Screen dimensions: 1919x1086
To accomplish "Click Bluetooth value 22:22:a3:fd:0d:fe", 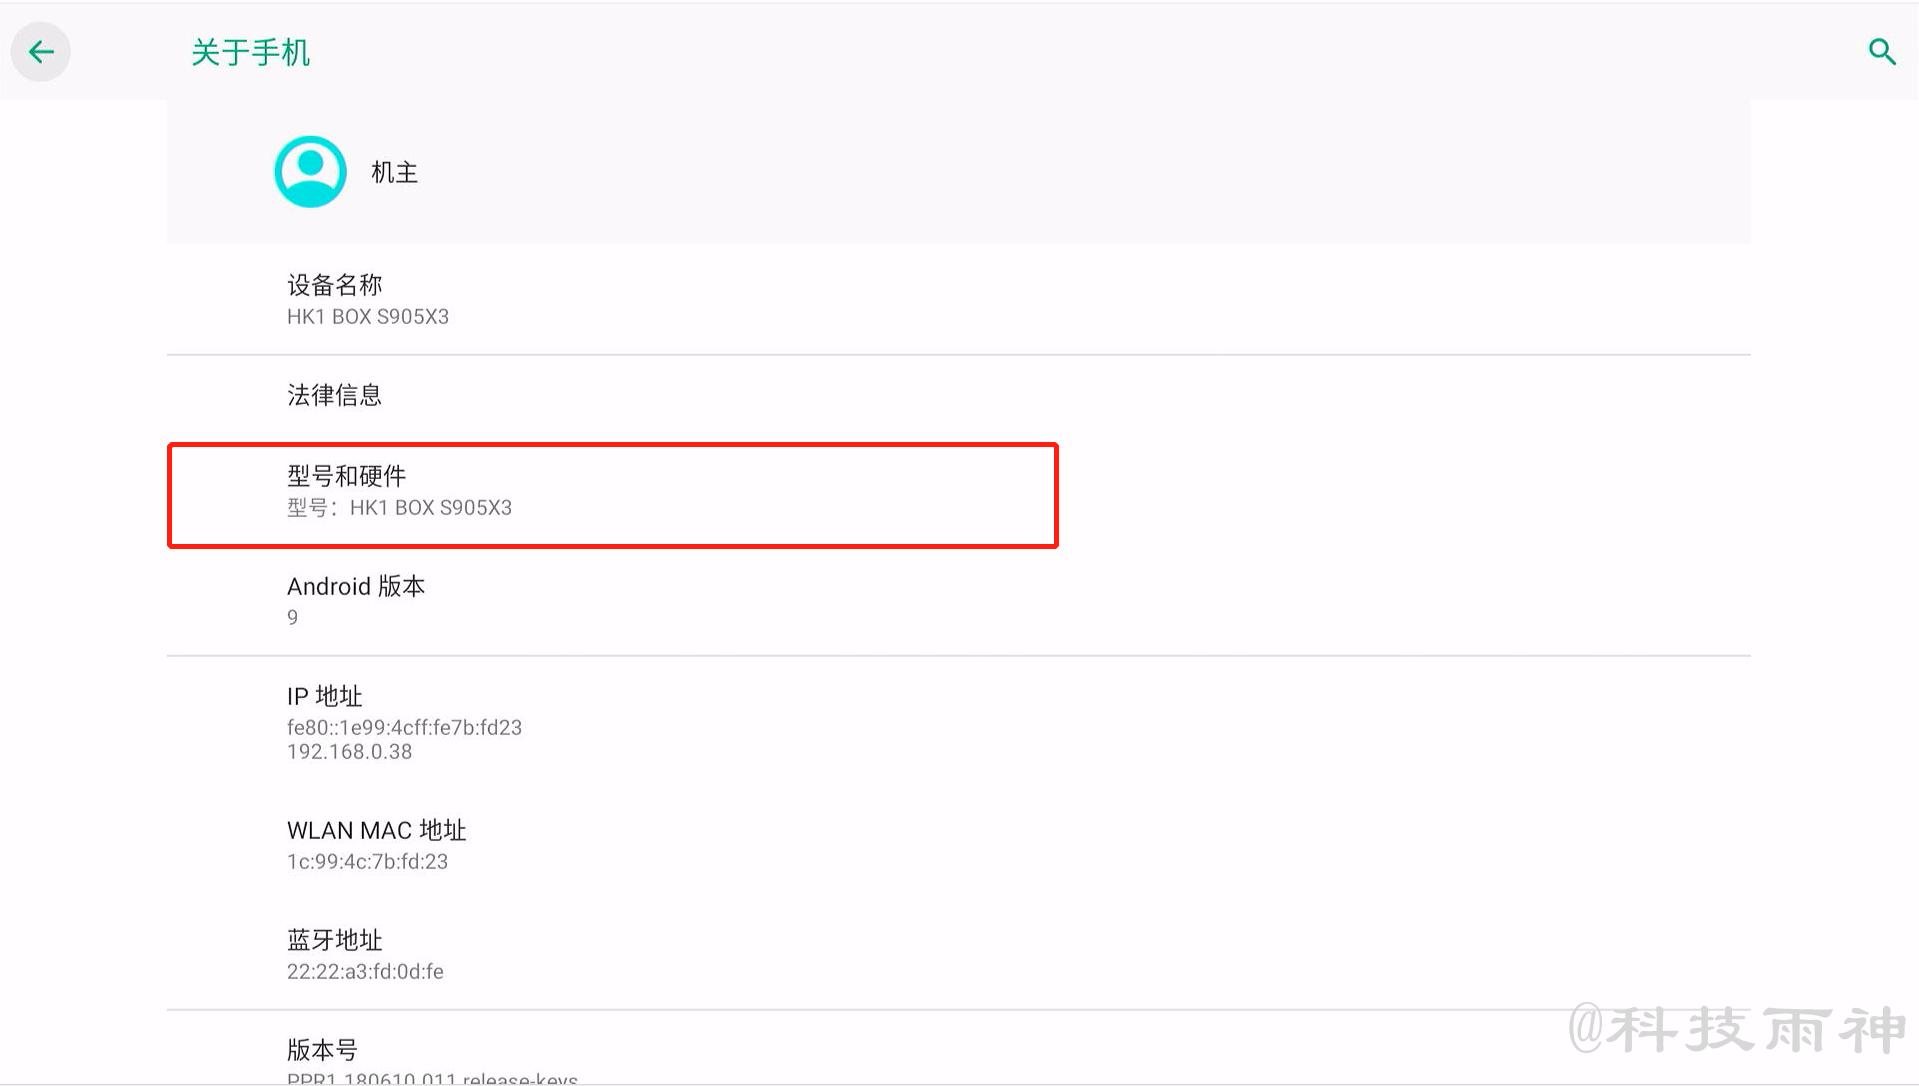I will click(365, 972).
